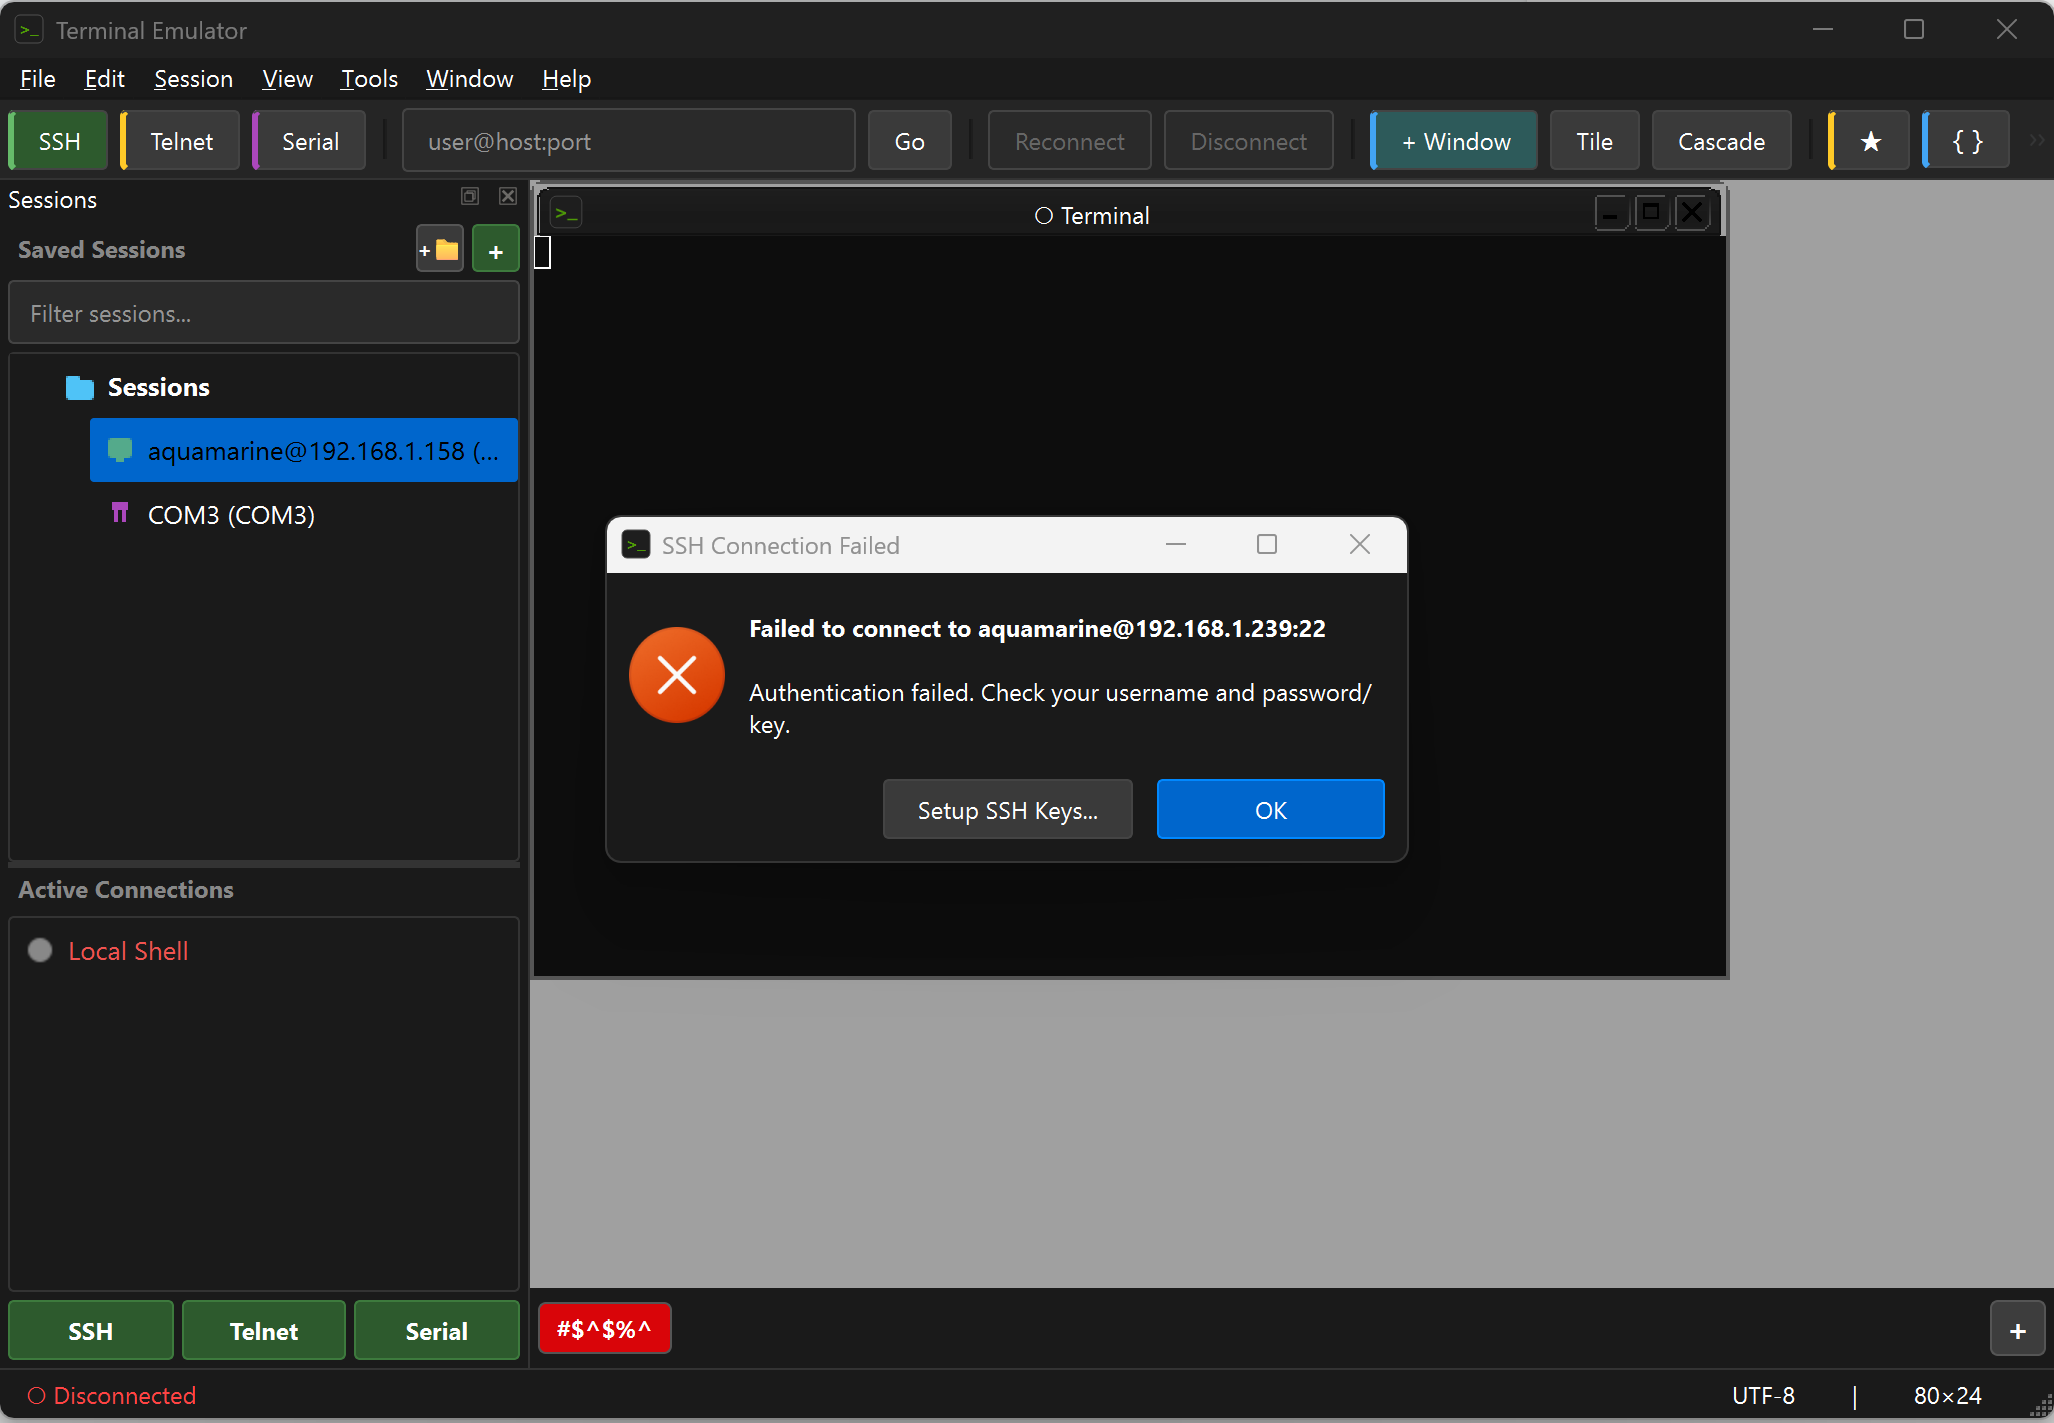The width and height of the screenshot is (2054, 1423).
Task: Open the Session menu
Action: [x=193, y=79]
